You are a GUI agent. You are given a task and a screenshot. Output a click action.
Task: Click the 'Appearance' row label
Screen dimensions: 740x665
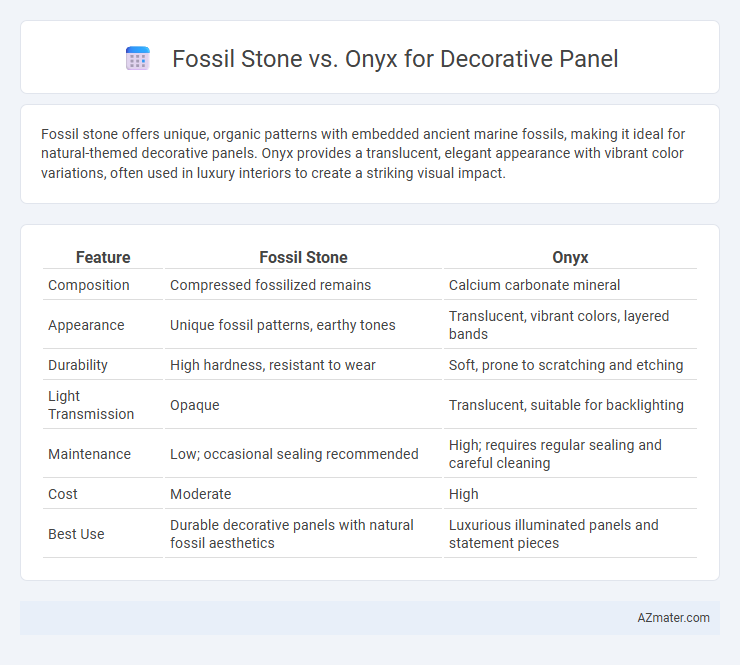[x=86, y=325]
